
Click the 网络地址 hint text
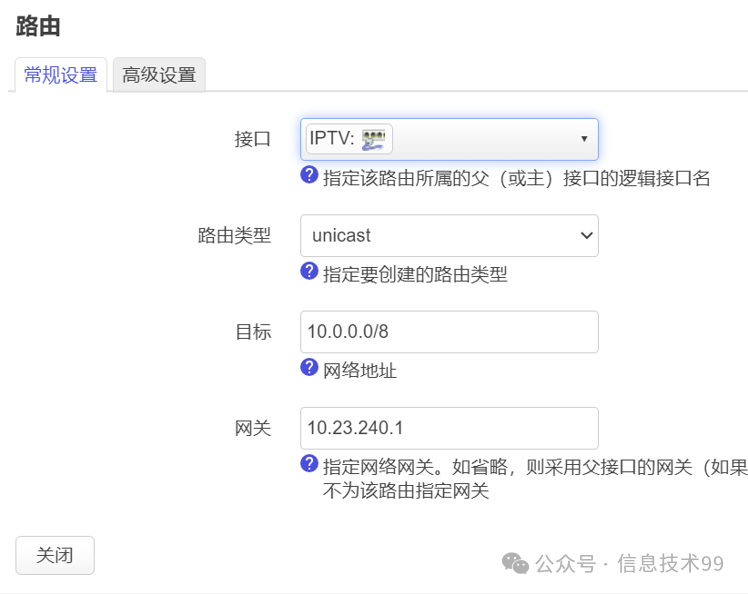tap(360, 370)
